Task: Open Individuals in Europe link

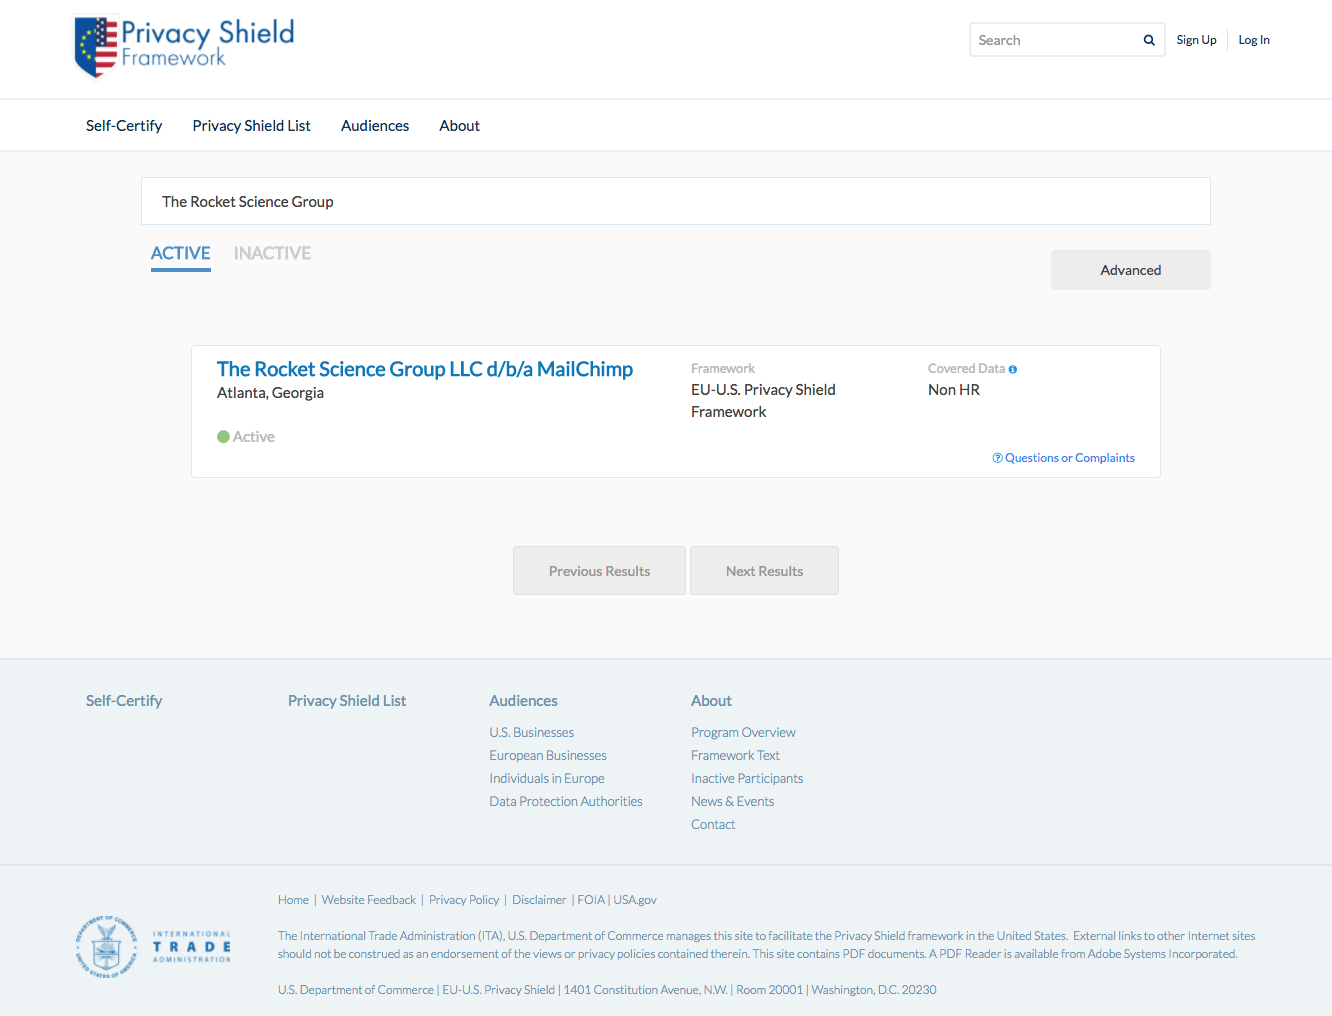Action: [547, 779]
